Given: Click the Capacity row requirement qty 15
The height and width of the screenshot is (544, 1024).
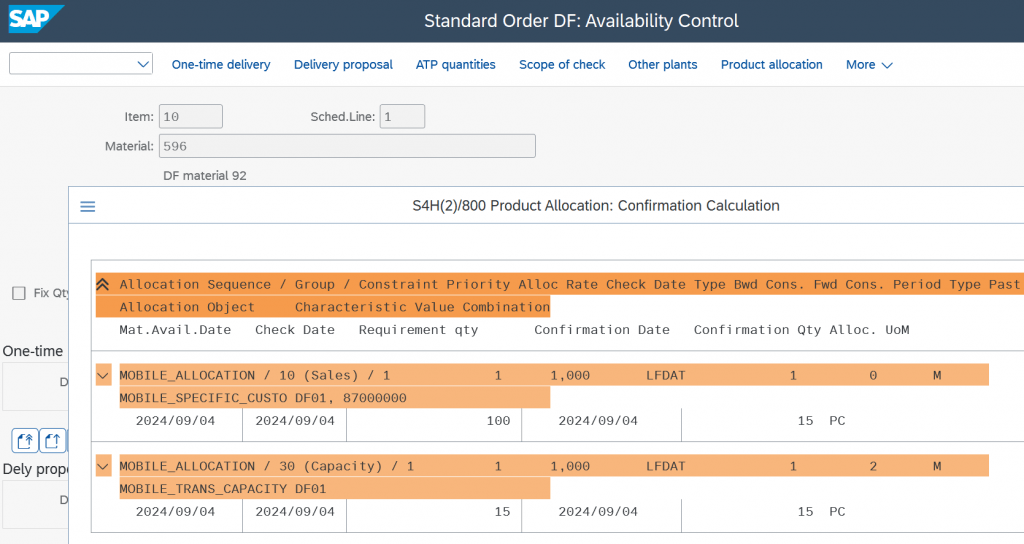Looking at the screenshot, I should click(x=502, y=511).
